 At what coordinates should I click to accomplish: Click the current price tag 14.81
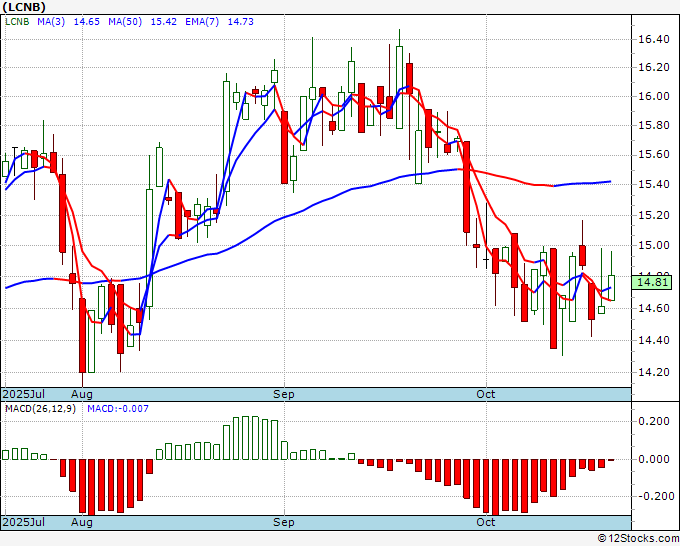[652, 282]
